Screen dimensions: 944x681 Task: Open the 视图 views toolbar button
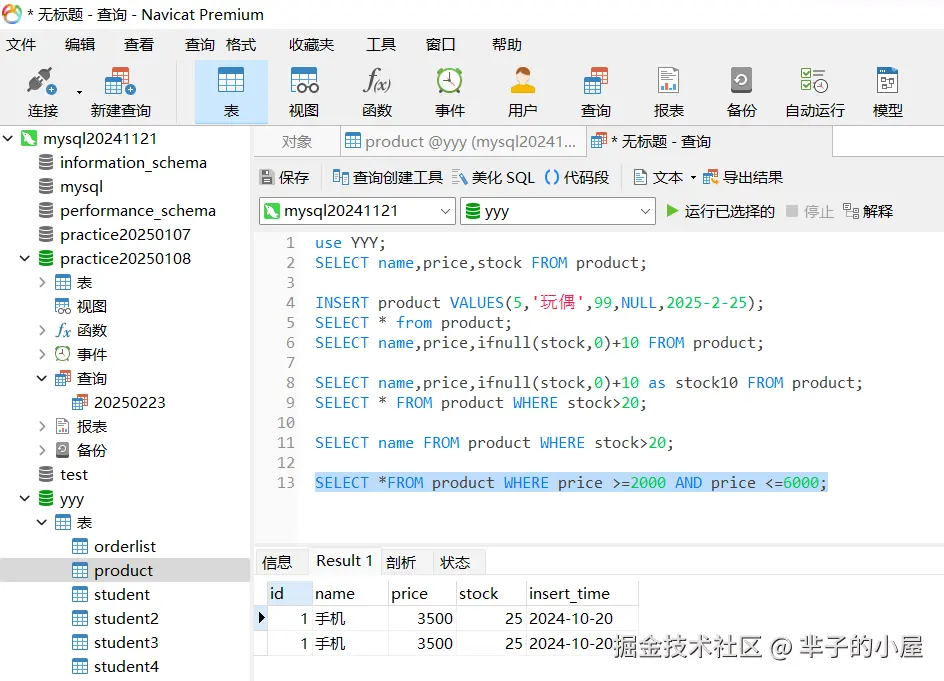(x=304, y=92)
